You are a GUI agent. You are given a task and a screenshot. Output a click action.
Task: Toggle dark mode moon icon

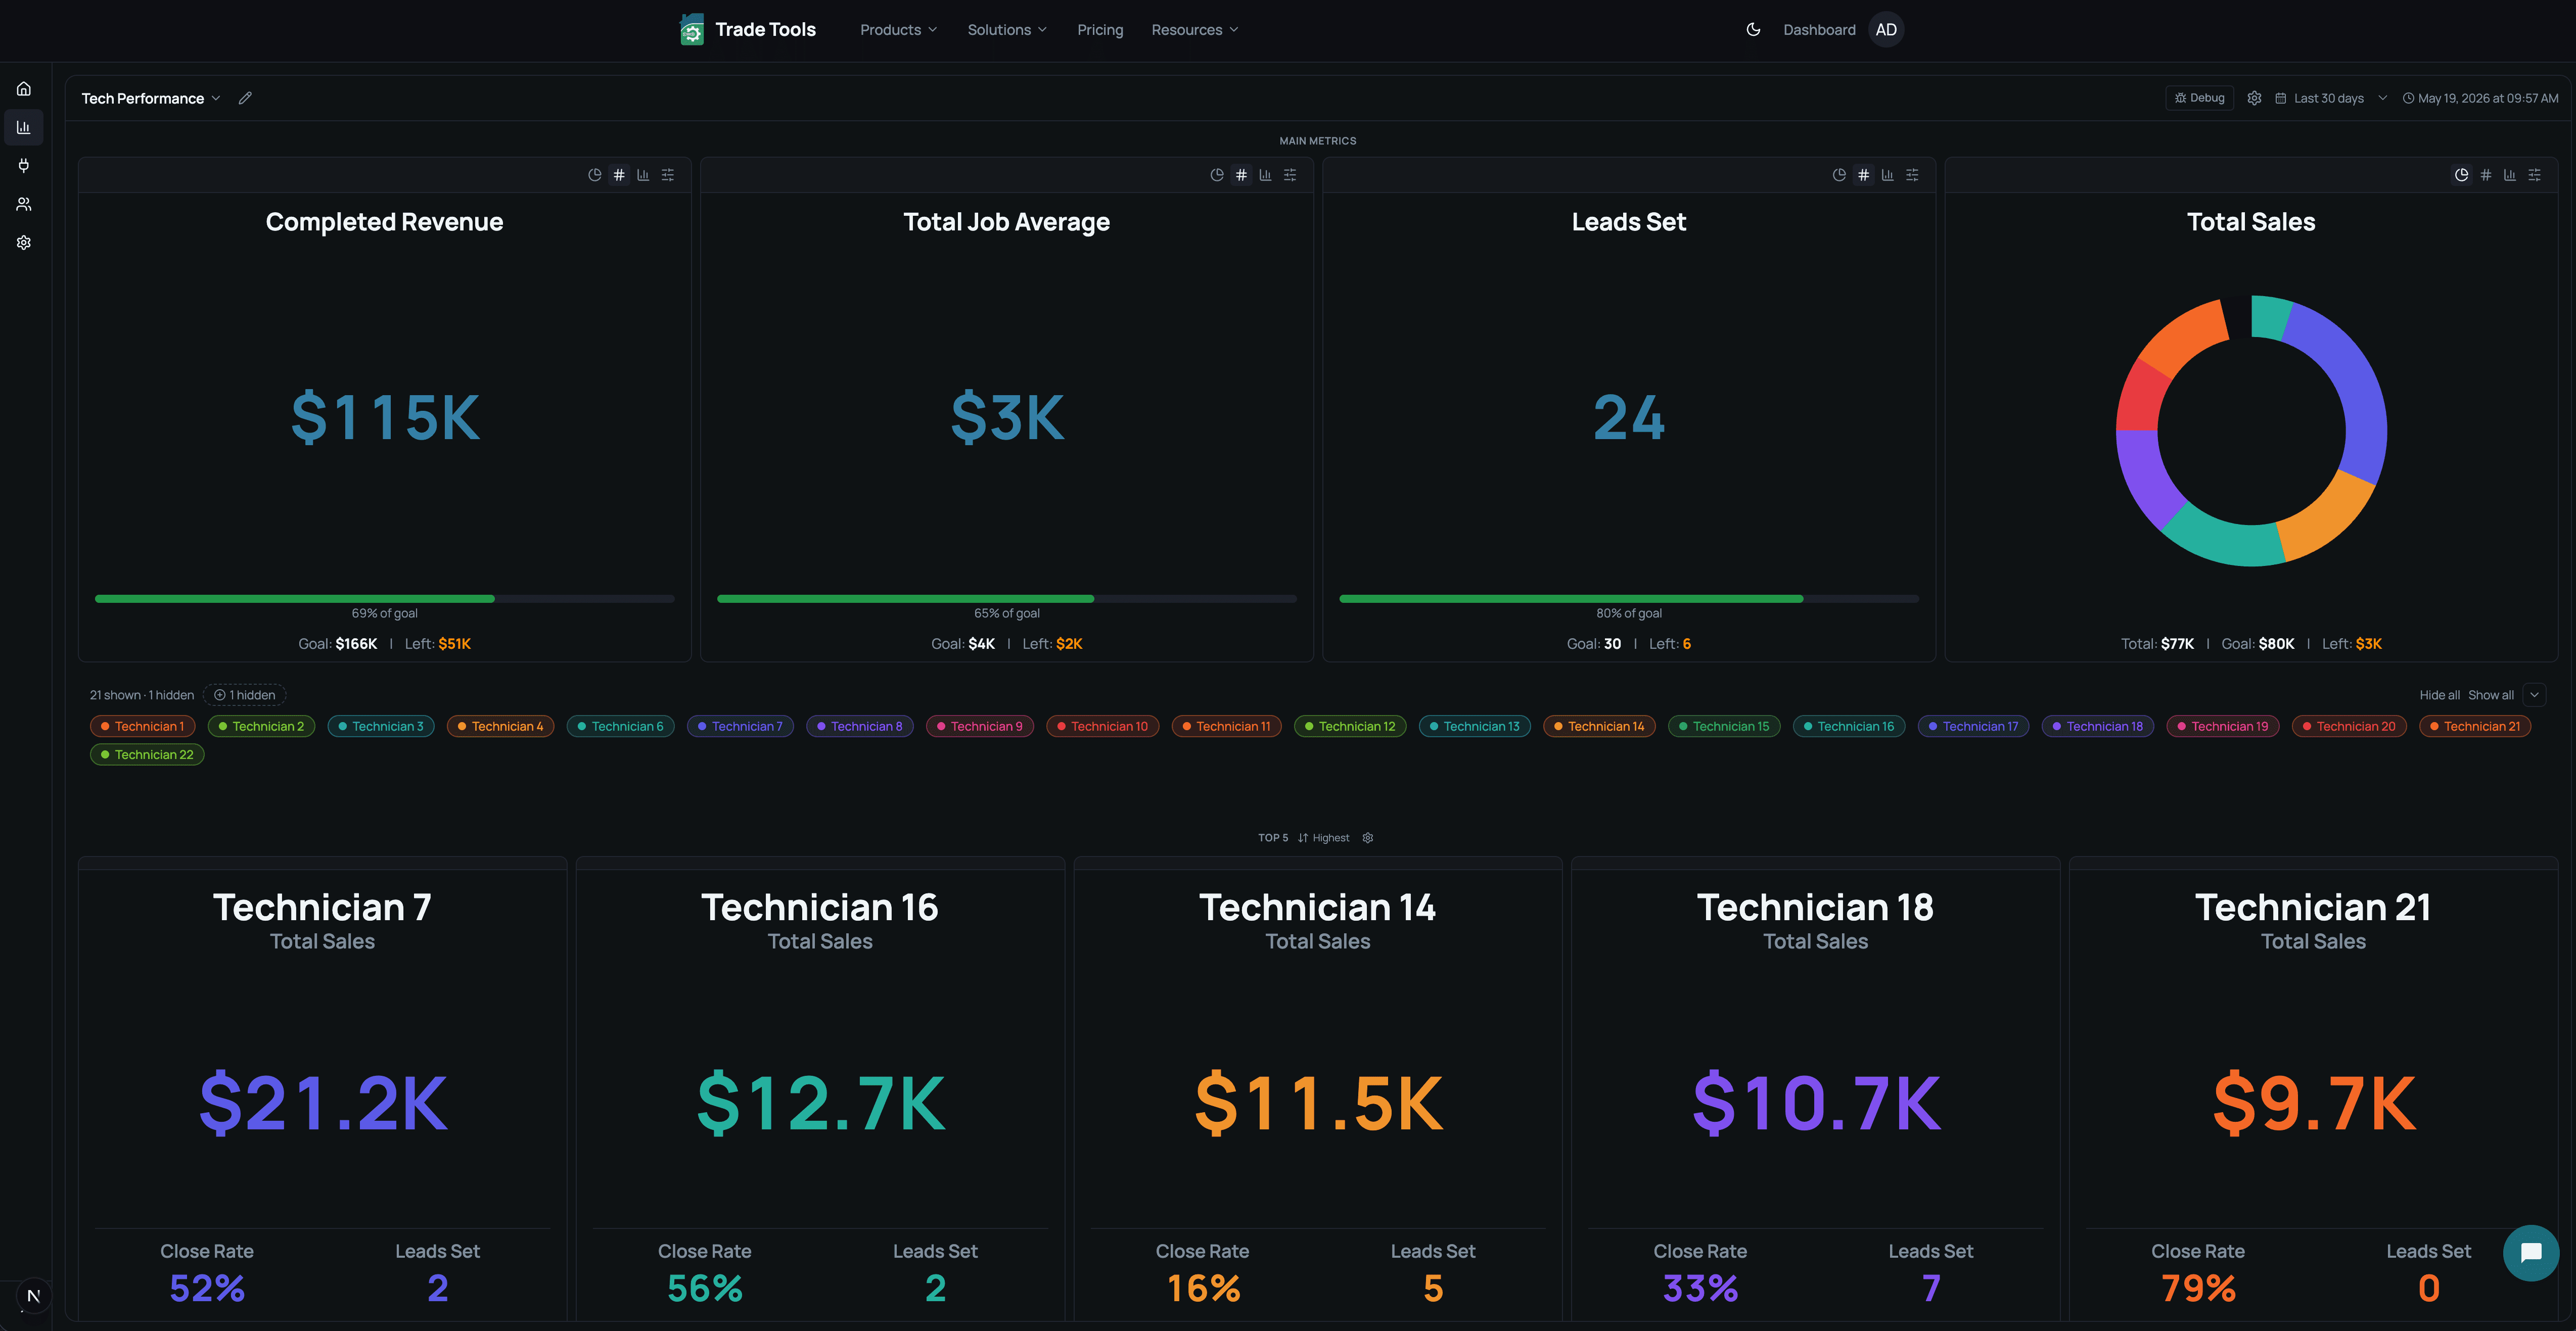pos(1753,30)
